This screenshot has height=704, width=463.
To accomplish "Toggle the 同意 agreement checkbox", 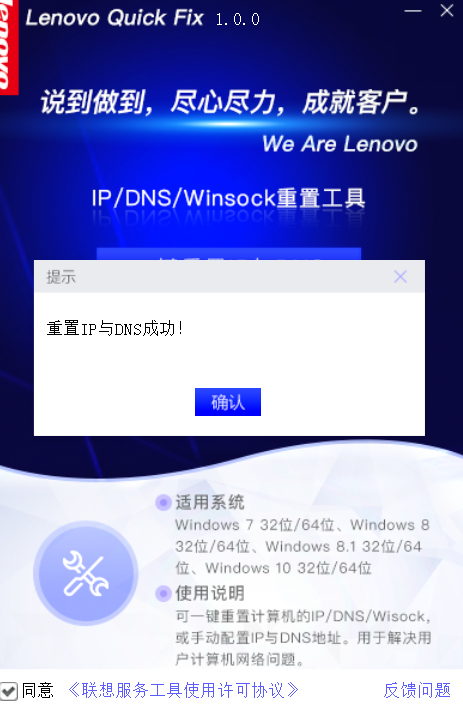I will point(9,691).
